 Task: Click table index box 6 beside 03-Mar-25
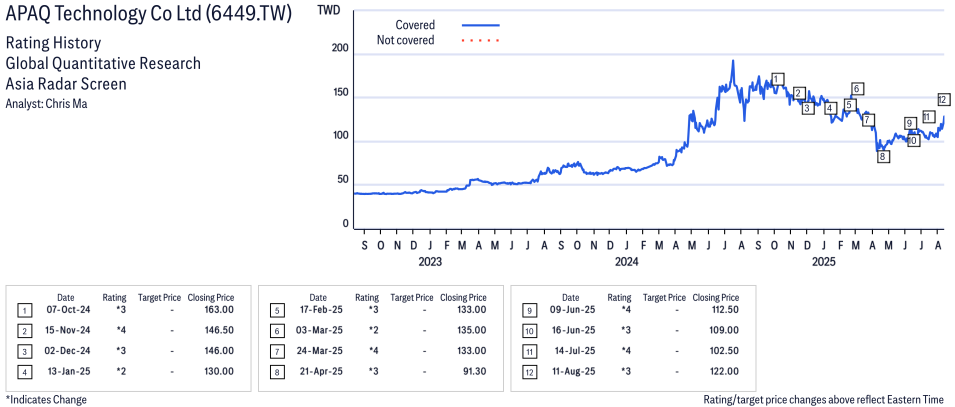(276, 331)
